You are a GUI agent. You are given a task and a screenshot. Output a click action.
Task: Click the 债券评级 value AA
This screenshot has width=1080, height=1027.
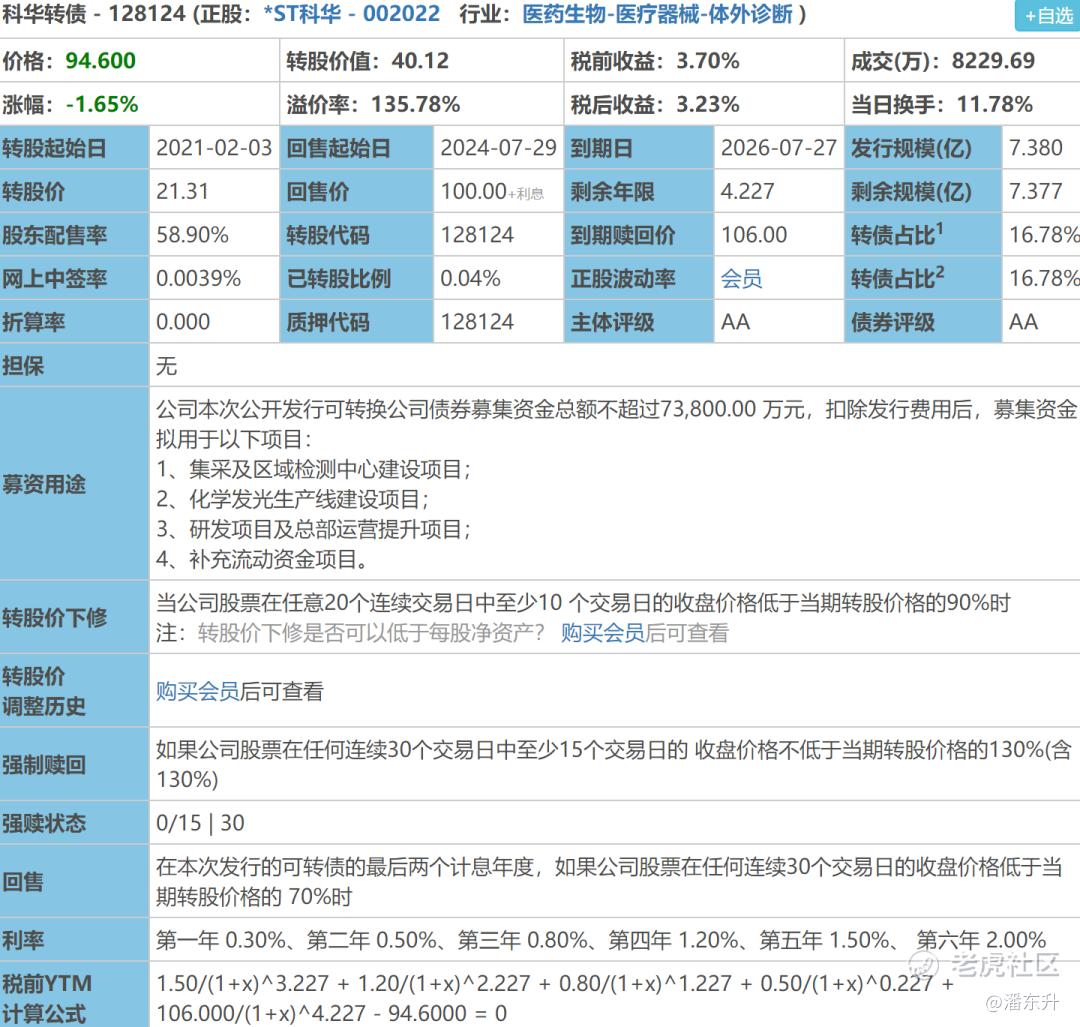(x=1023, y=322)
